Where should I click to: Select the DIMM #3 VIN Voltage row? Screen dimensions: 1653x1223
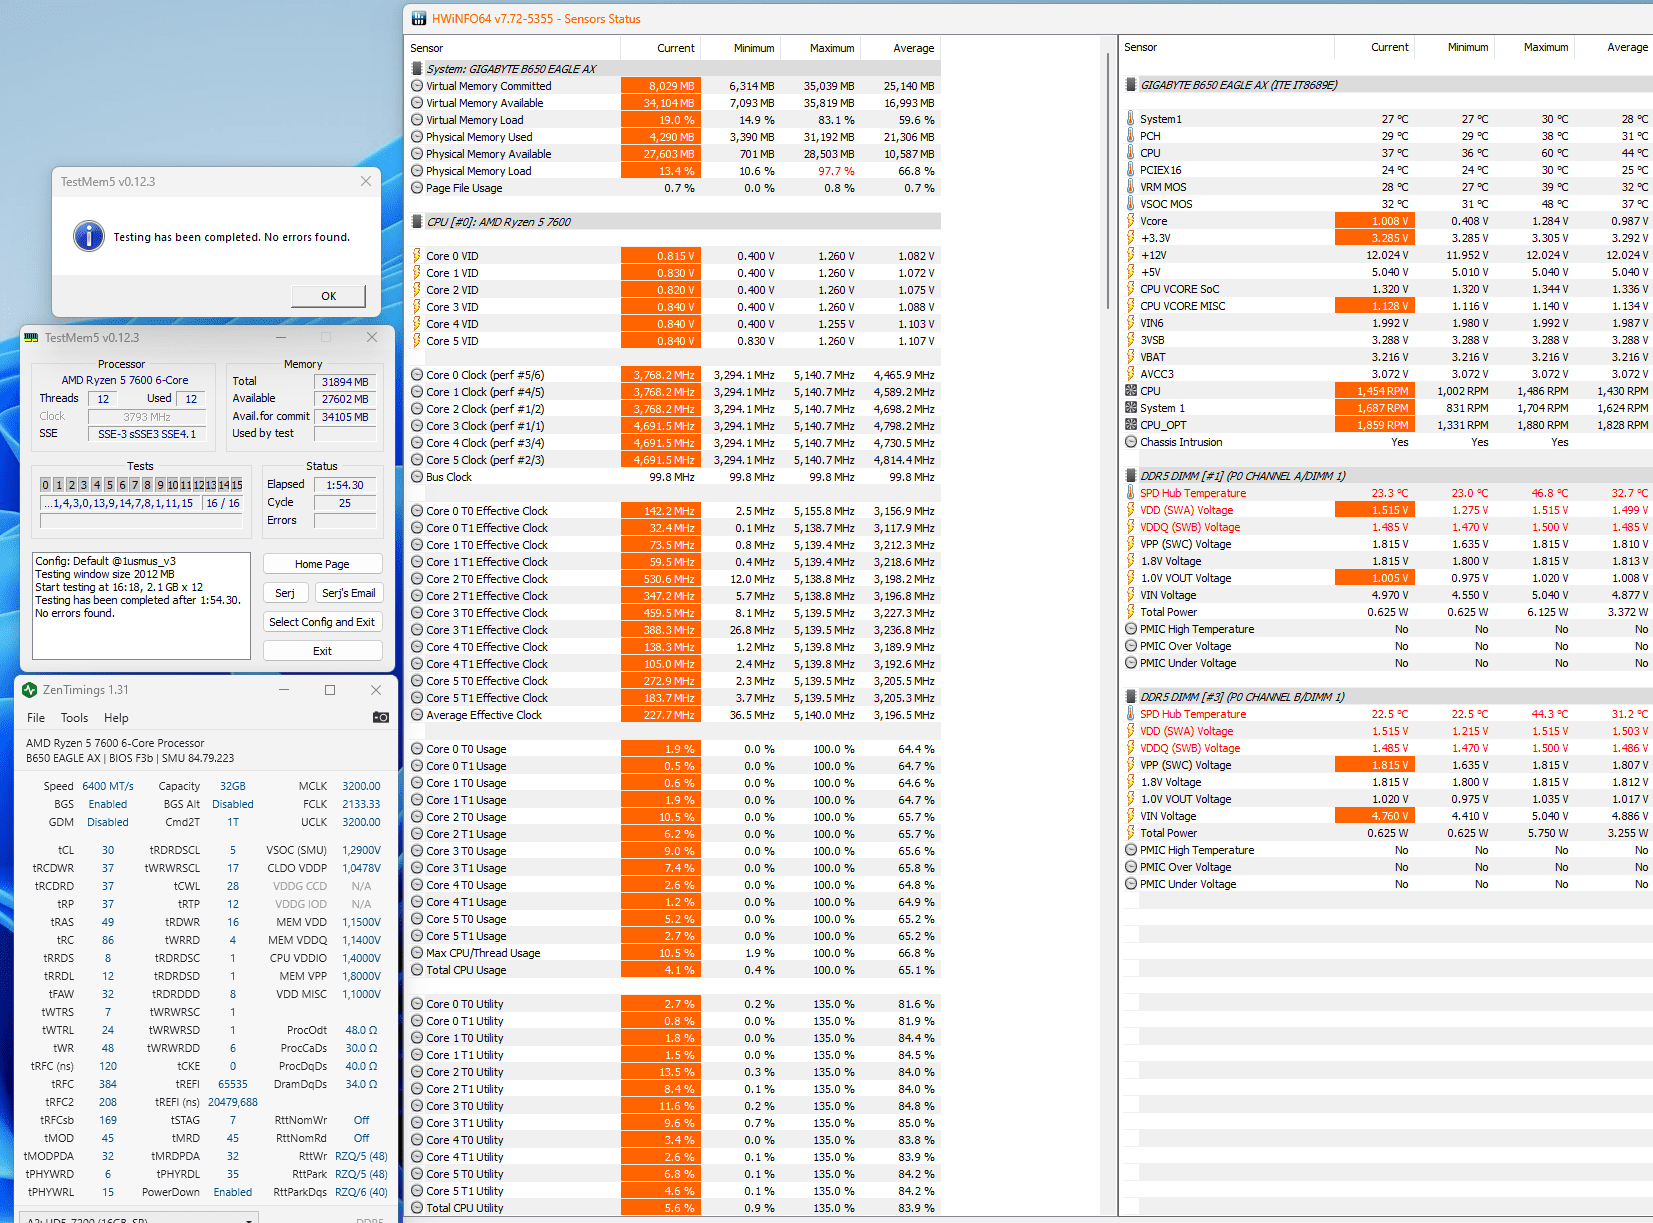pos(1387,816)
